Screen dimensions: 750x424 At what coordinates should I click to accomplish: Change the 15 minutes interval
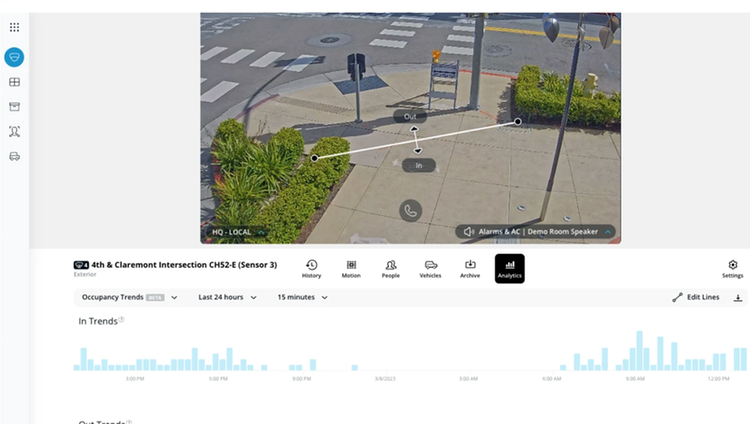302,297
